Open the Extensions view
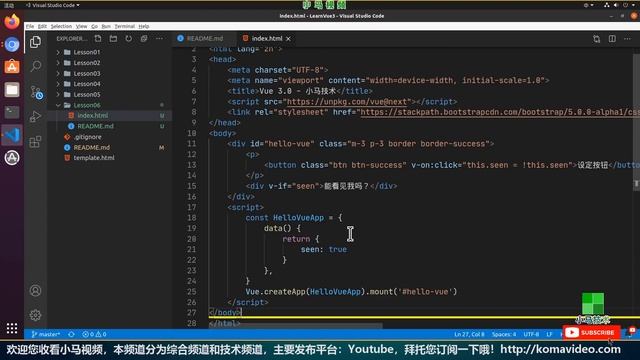 point(36,142)
